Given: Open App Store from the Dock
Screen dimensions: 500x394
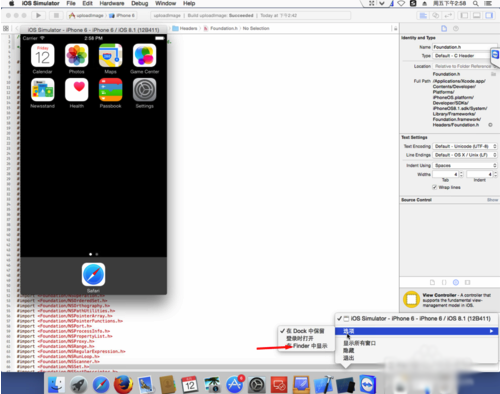Looking at the screenshot, I should 235,385.
